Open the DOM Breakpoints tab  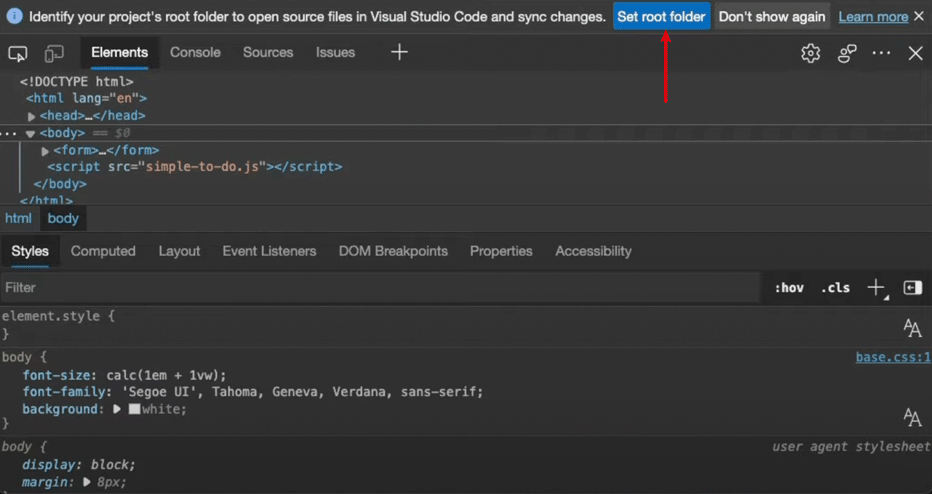pos(393,251)
